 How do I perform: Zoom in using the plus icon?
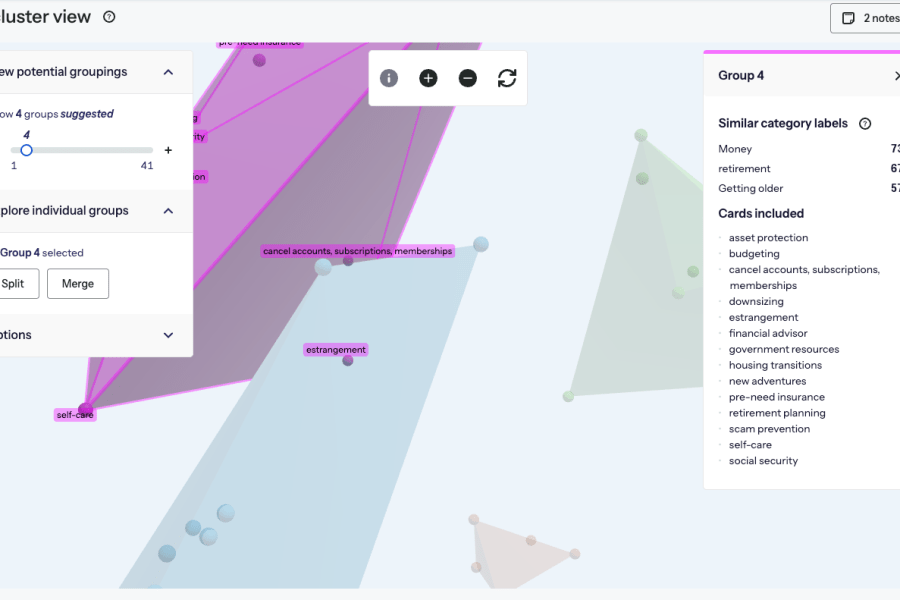tap(428, 78)
